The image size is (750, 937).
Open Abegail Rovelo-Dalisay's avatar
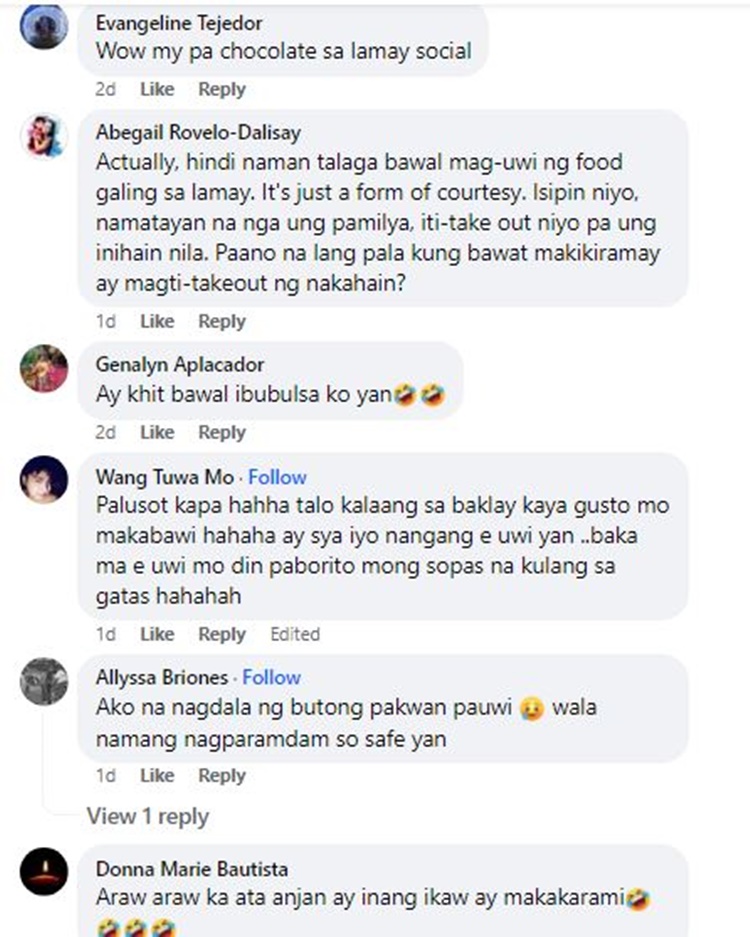[x=44, y=136]
